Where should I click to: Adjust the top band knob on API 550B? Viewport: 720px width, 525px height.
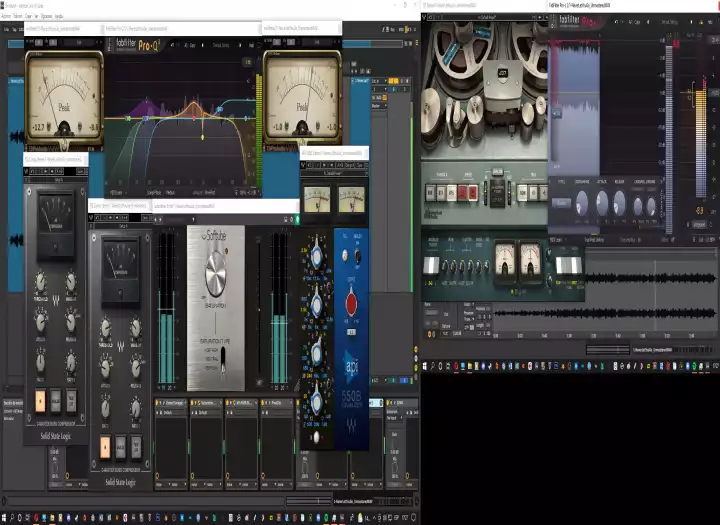coord(316,256)
